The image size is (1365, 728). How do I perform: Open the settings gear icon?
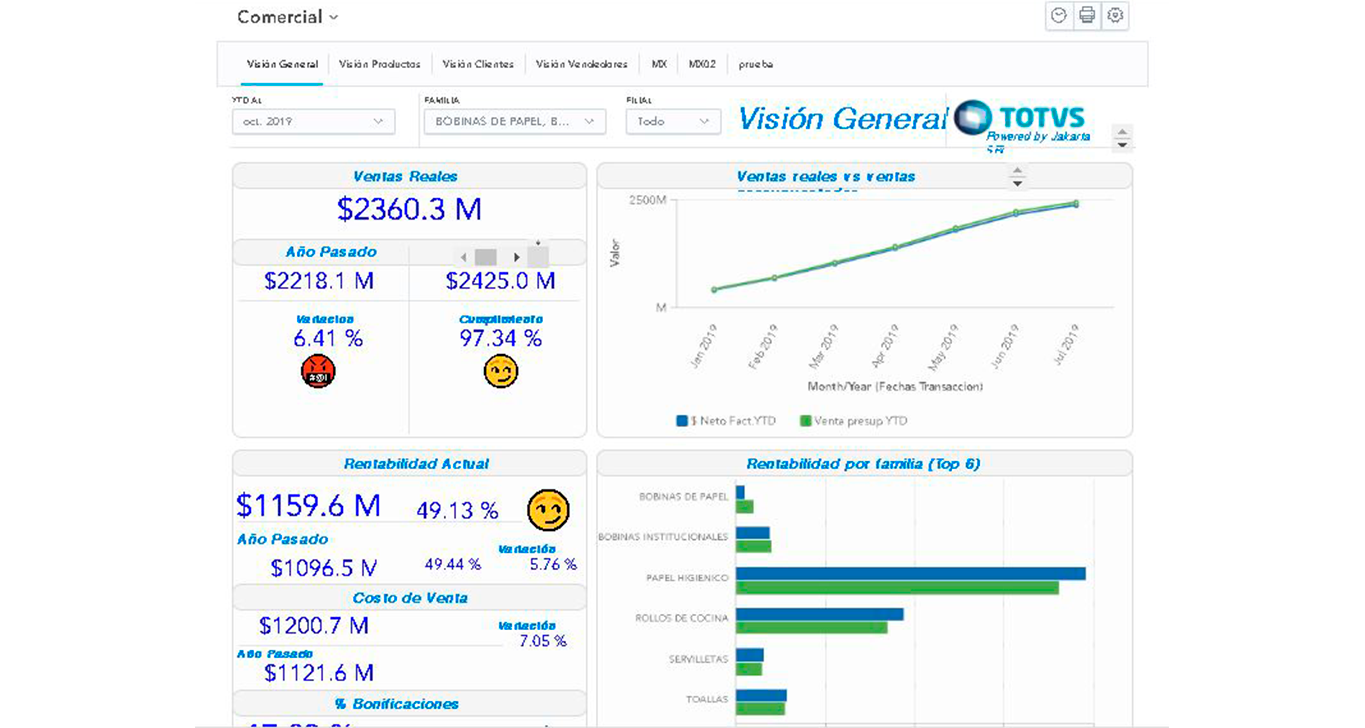pyautogui.click(x=1115, y=16)
